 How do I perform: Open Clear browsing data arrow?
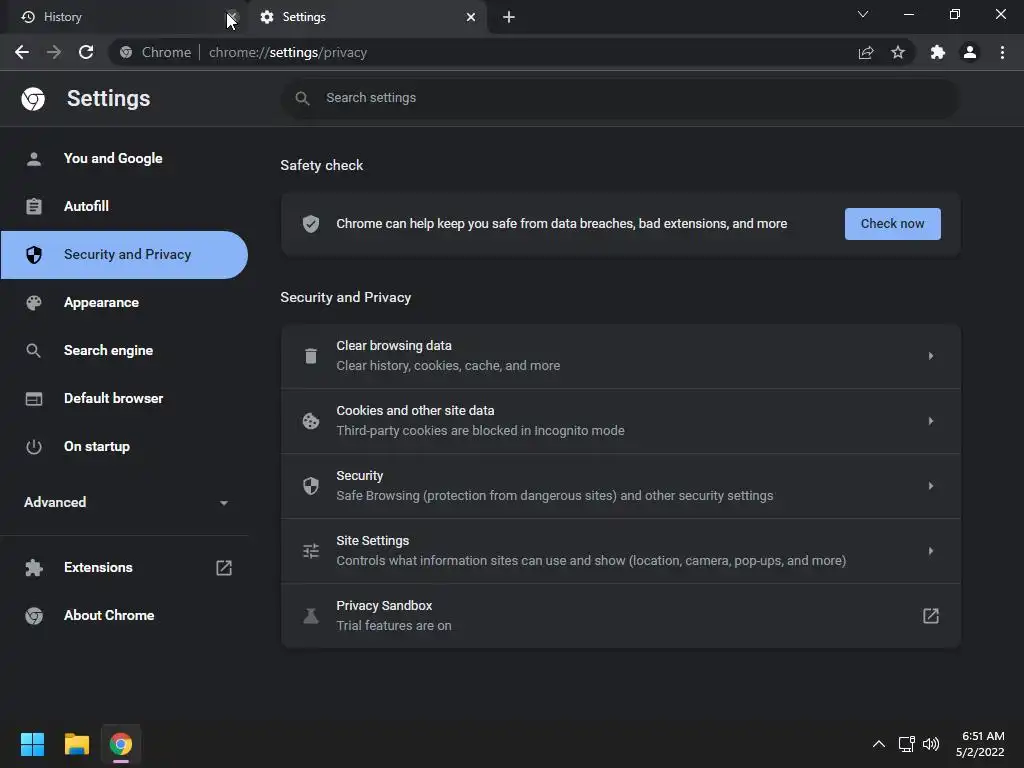coord(931,356)
